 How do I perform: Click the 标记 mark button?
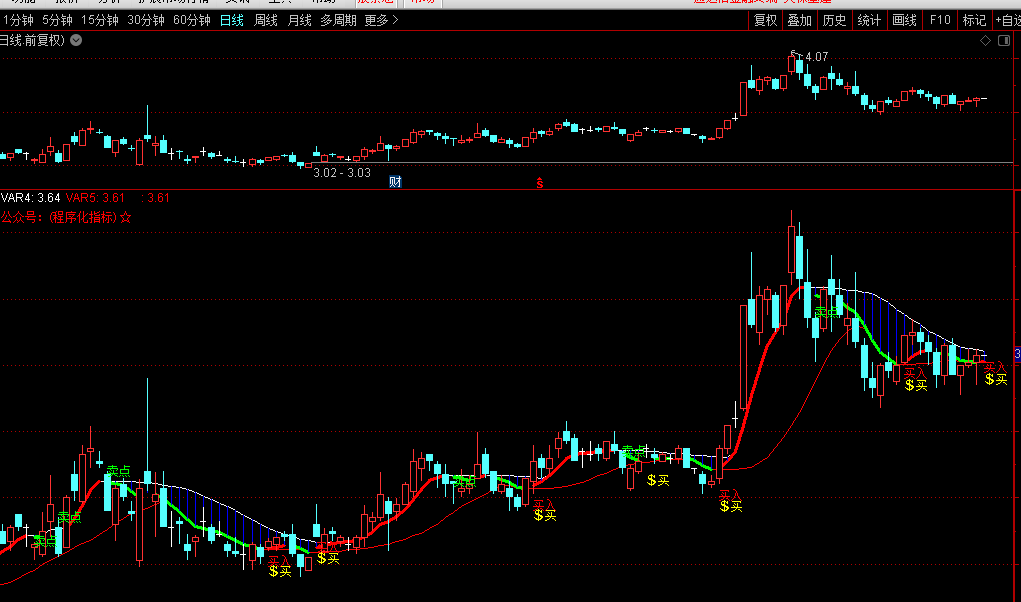[973, 20]
